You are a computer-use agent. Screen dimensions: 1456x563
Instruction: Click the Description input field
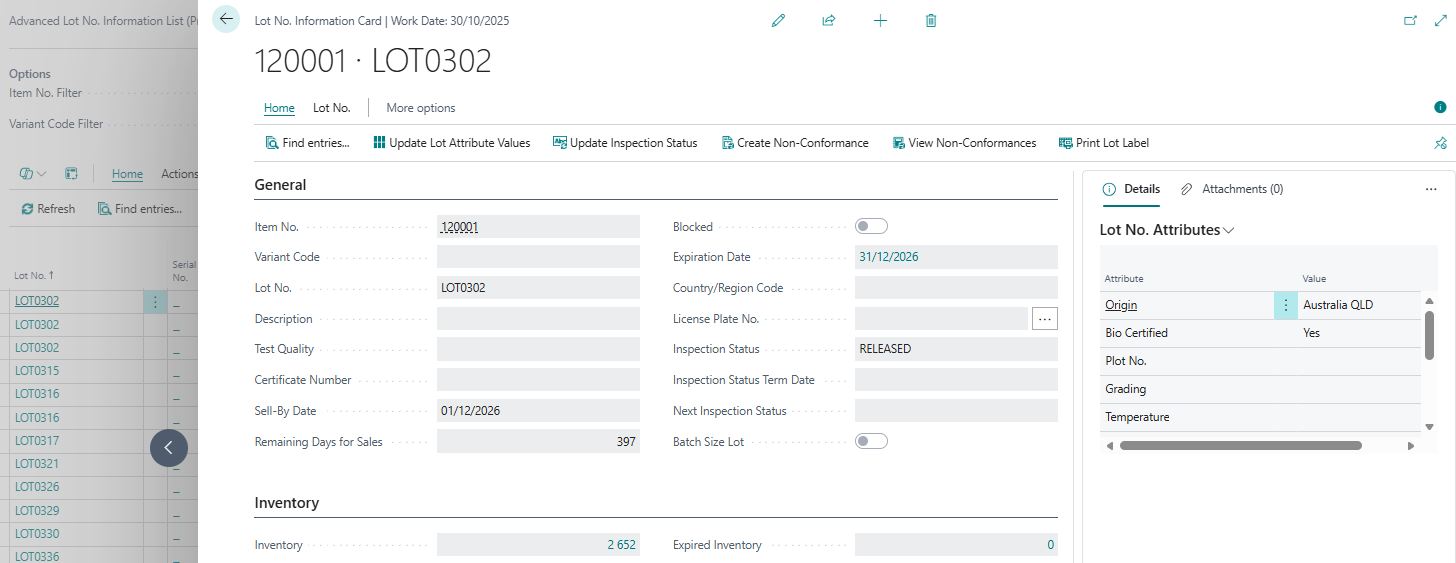coord(538,319)
